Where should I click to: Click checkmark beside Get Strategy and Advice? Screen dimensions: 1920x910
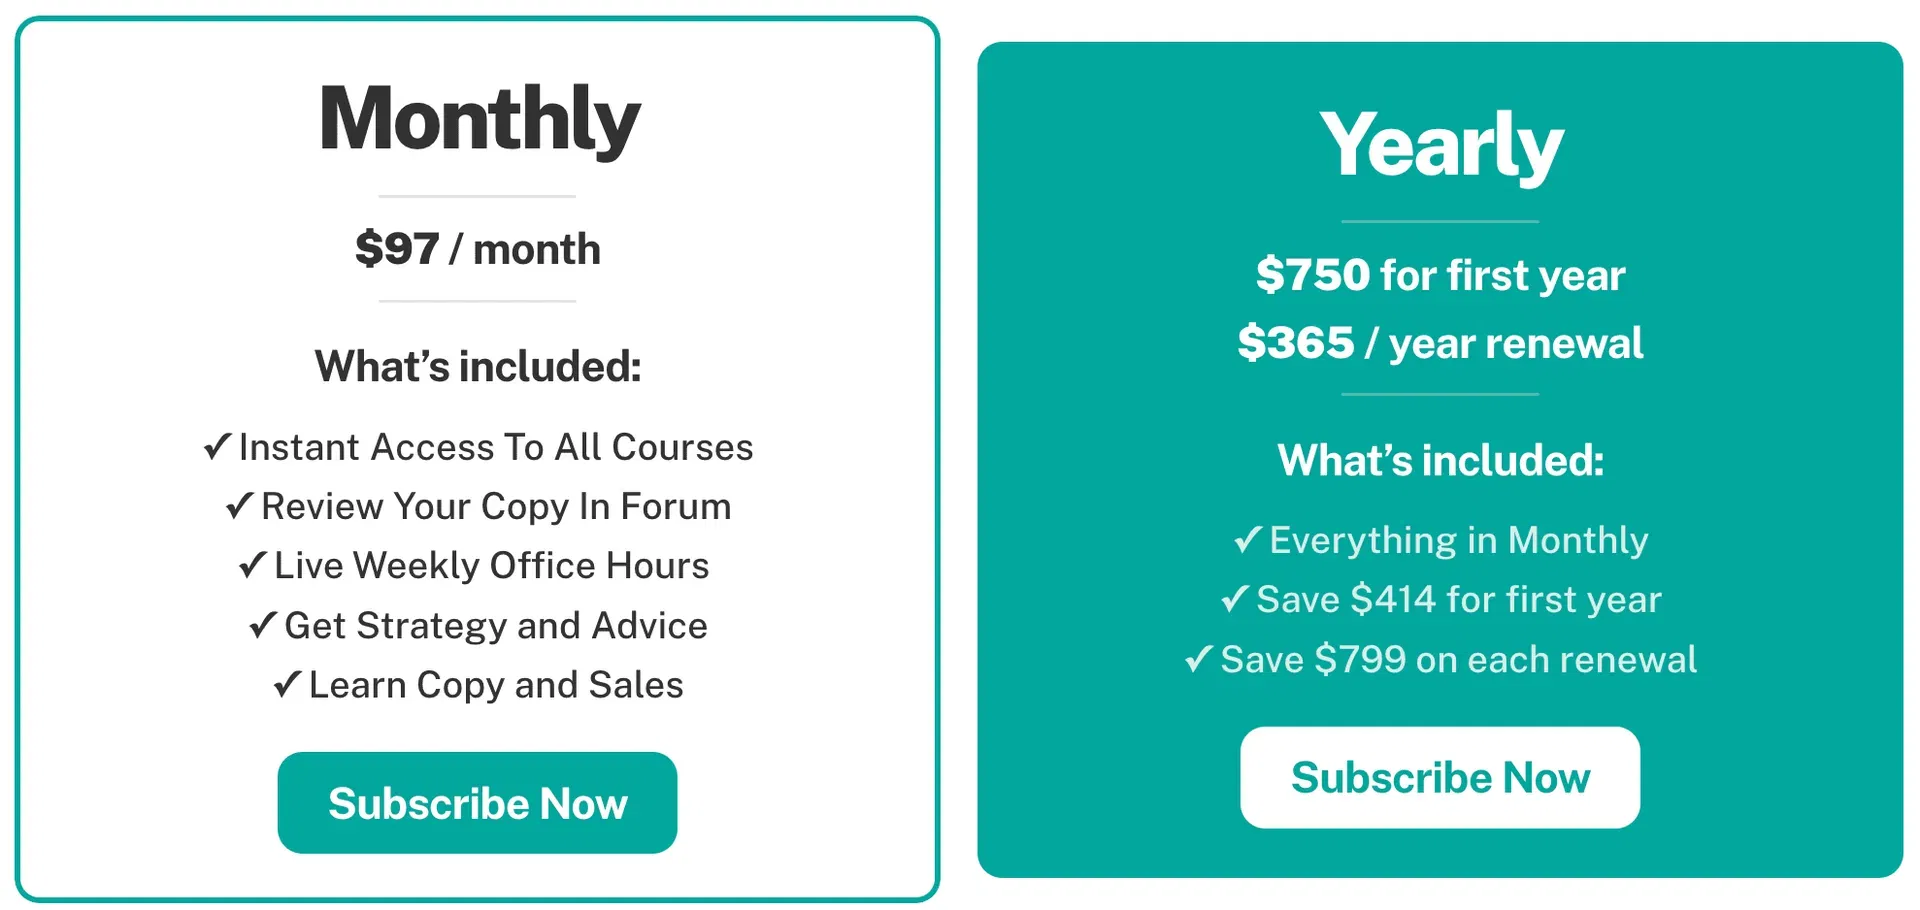coord(262,625)
